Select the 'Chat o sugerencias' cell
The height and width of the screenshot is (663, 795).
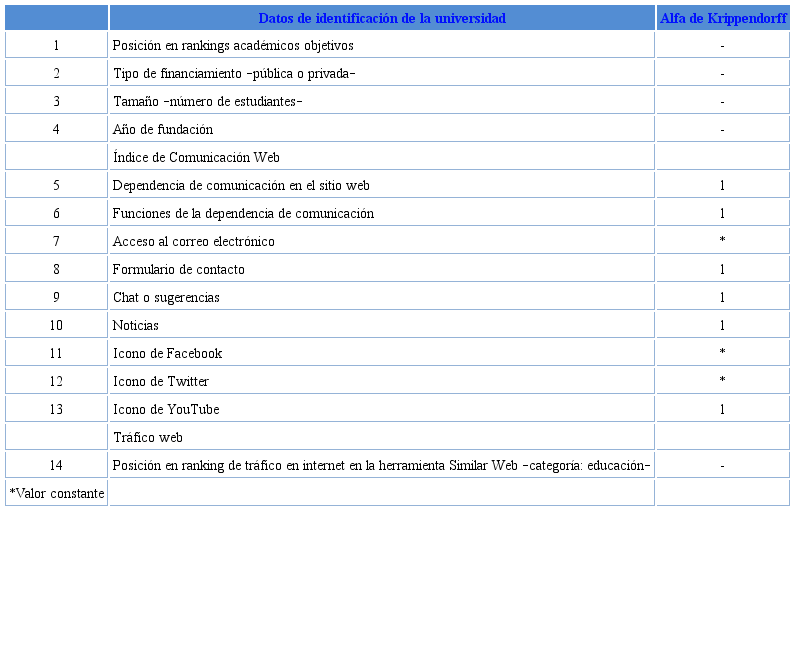tap(166, 298)
